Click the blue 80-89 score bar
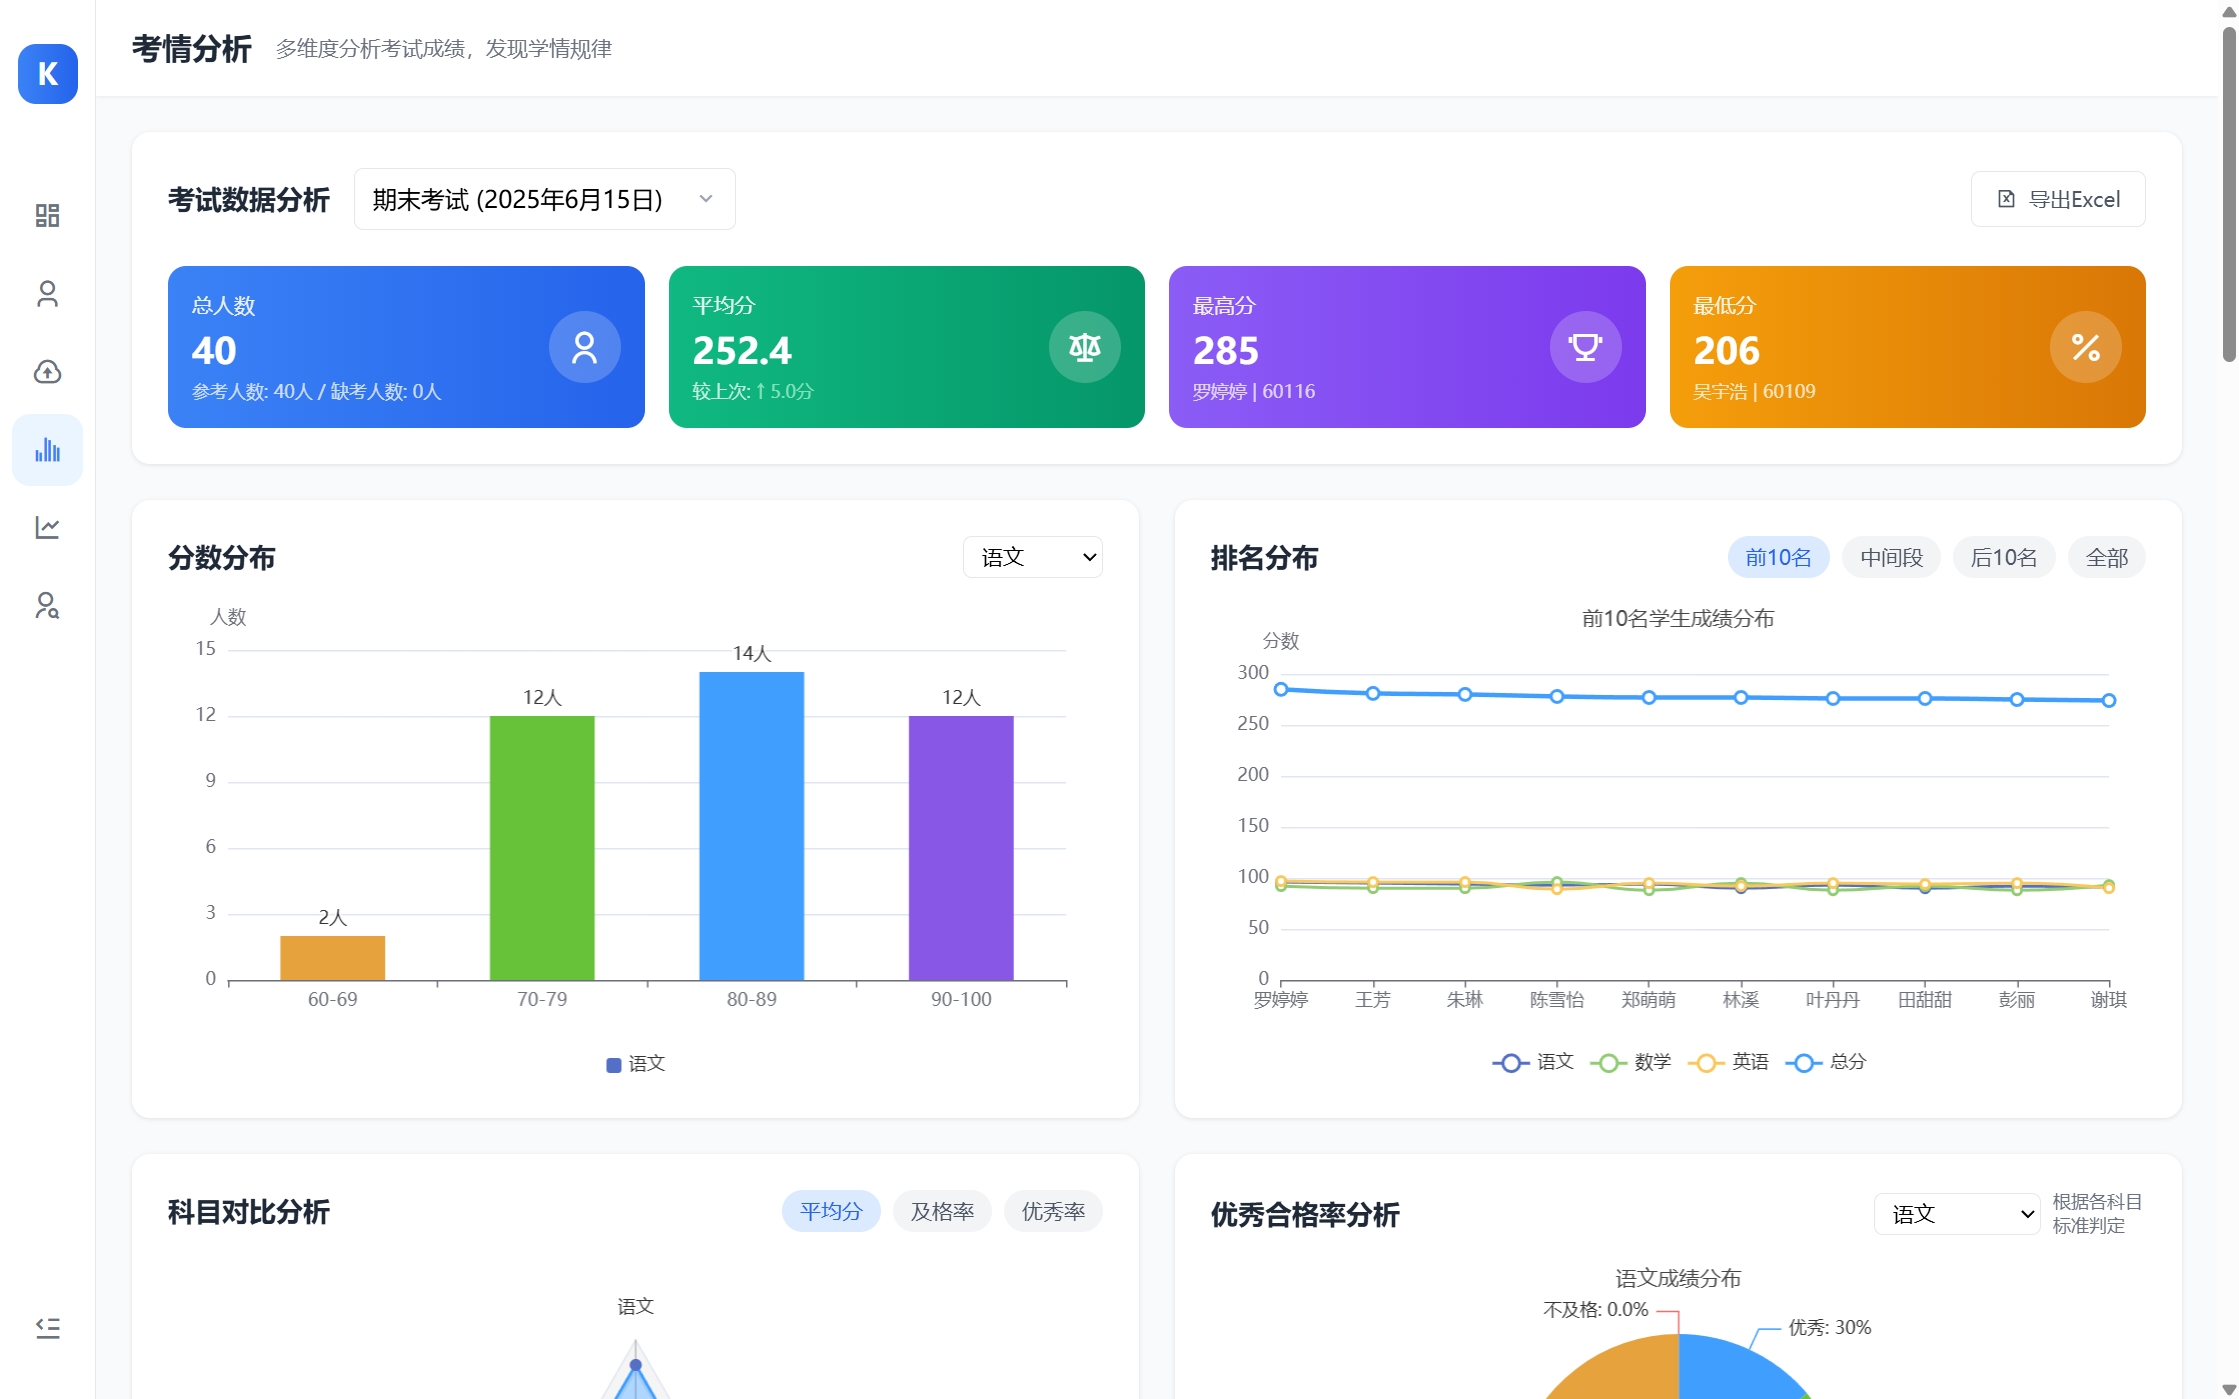2239x1399 pixels. point(751,826)
